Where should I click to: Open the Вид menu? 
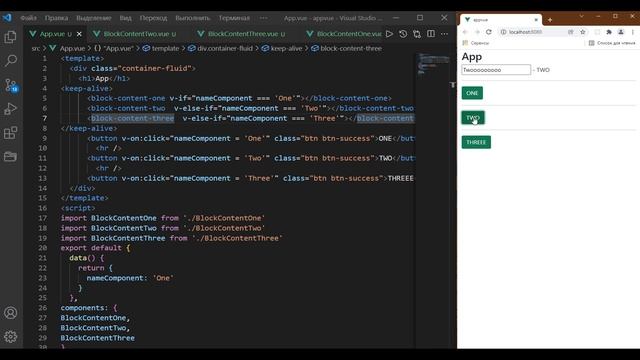(125, 18)
